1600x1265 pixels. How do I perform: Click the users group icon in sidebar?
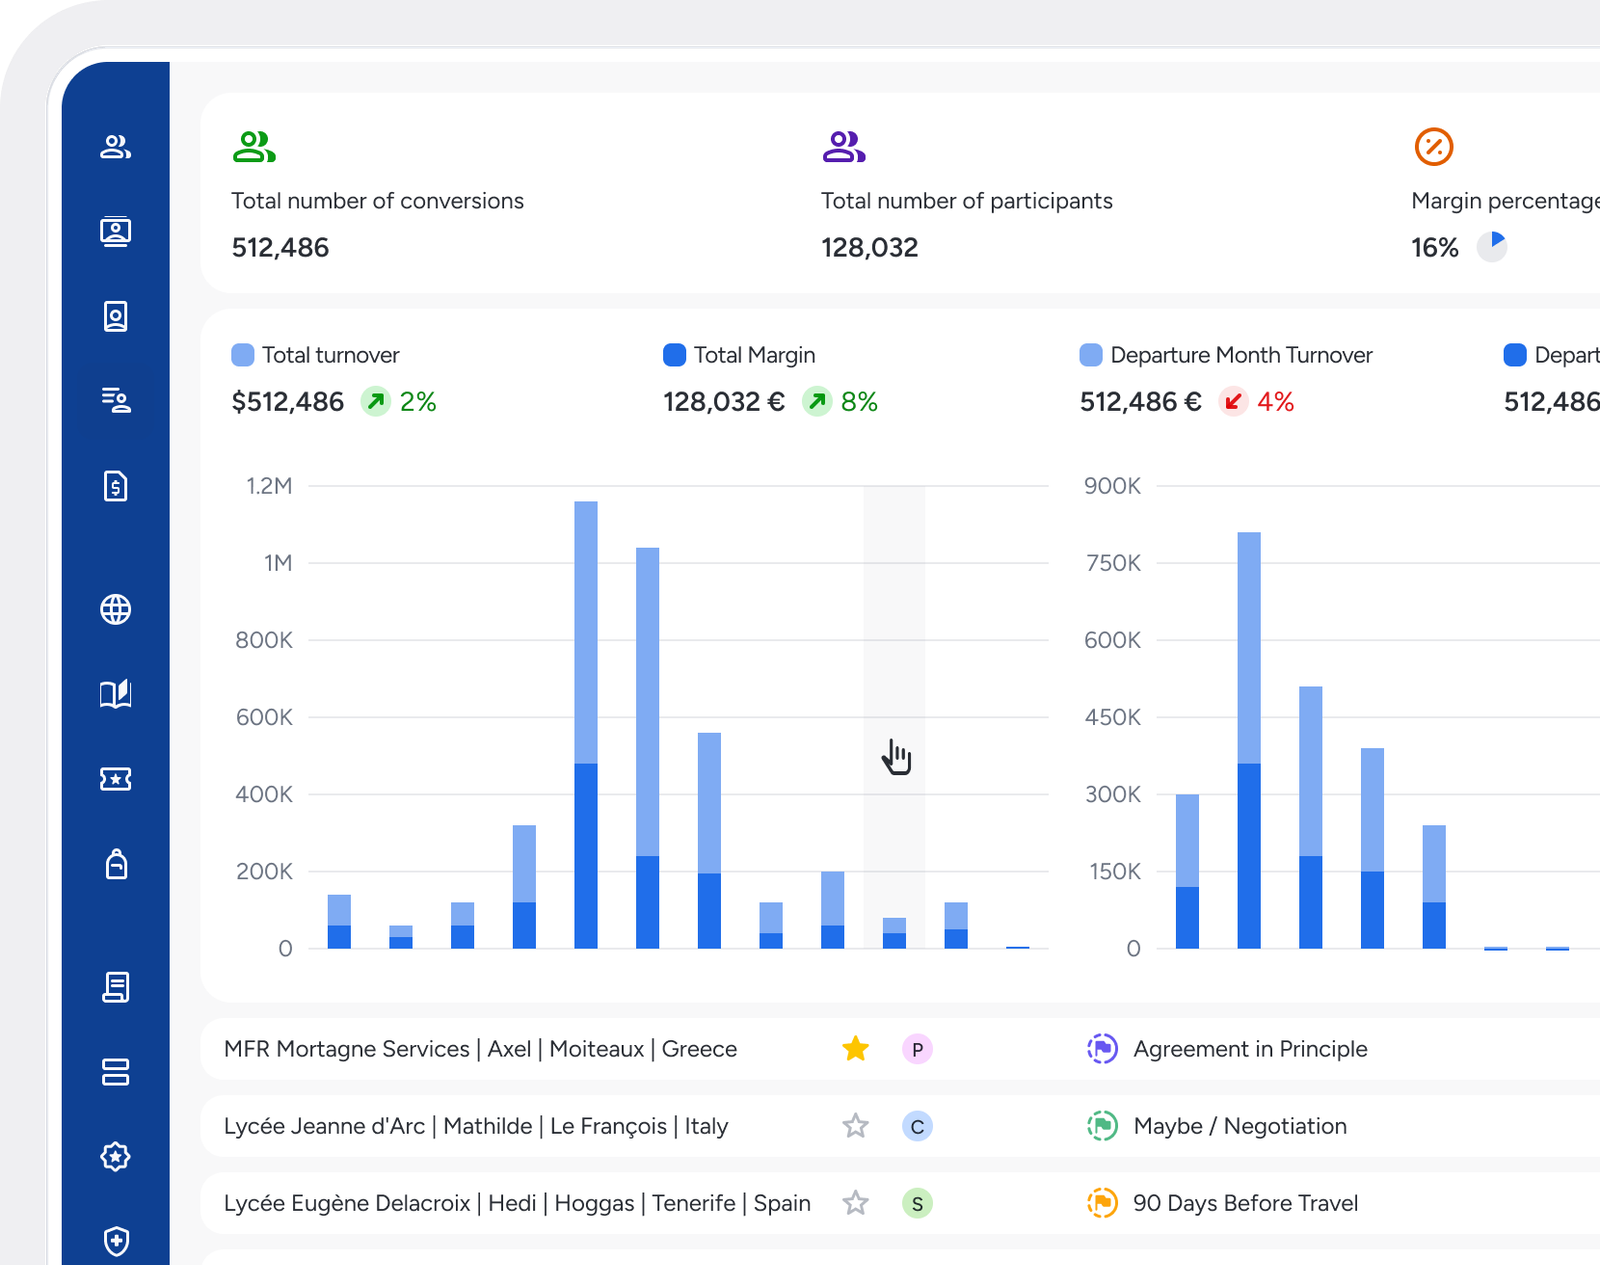pos(116,147)
